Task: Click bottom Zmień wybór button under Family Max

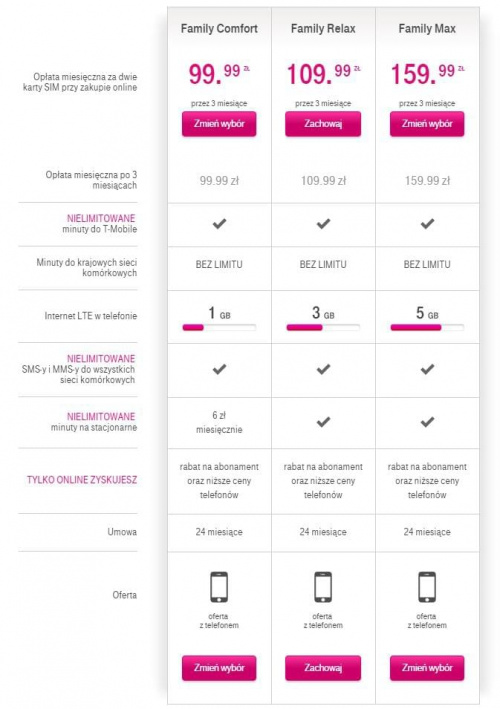Action: coord(427,668)
